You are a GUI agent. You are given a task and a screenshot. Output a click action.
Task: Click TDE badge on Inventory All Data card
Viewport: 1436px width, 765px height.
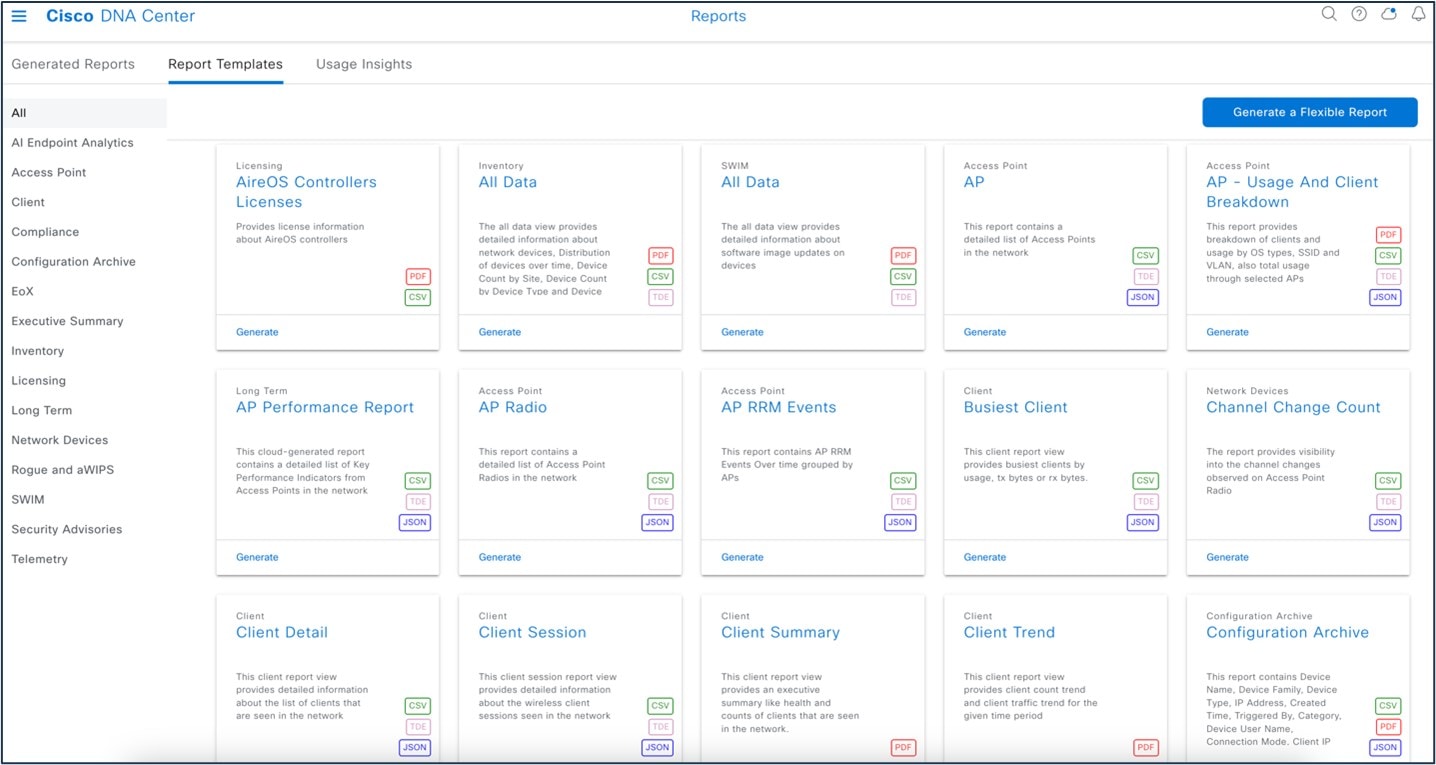(x=661, y=297)
